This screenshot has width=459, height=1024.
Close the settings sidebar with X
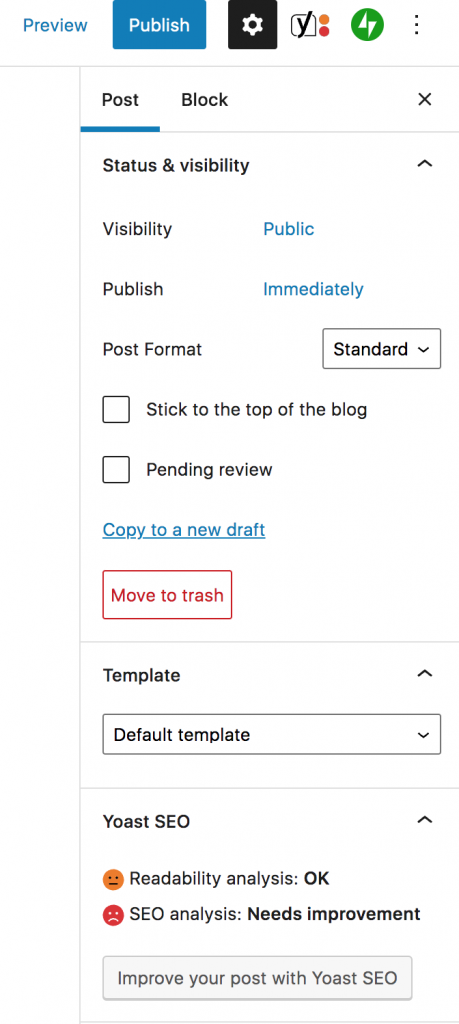click(424, 99)
